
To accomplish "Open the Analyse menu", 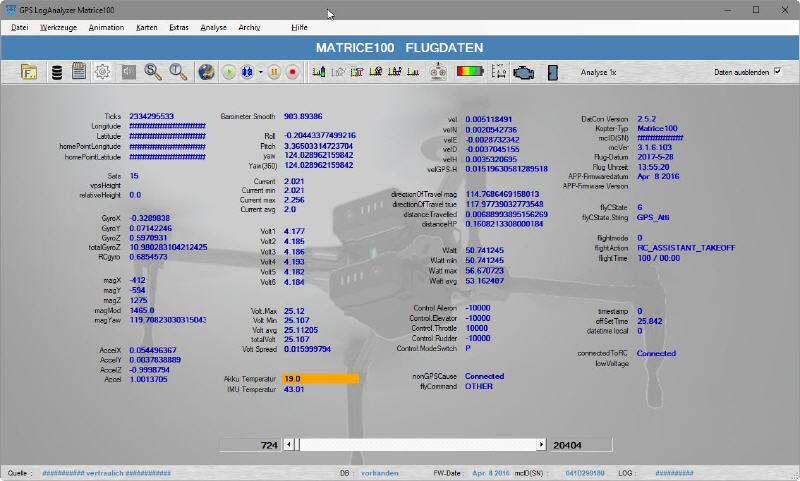I will click(x=213, y=28).
